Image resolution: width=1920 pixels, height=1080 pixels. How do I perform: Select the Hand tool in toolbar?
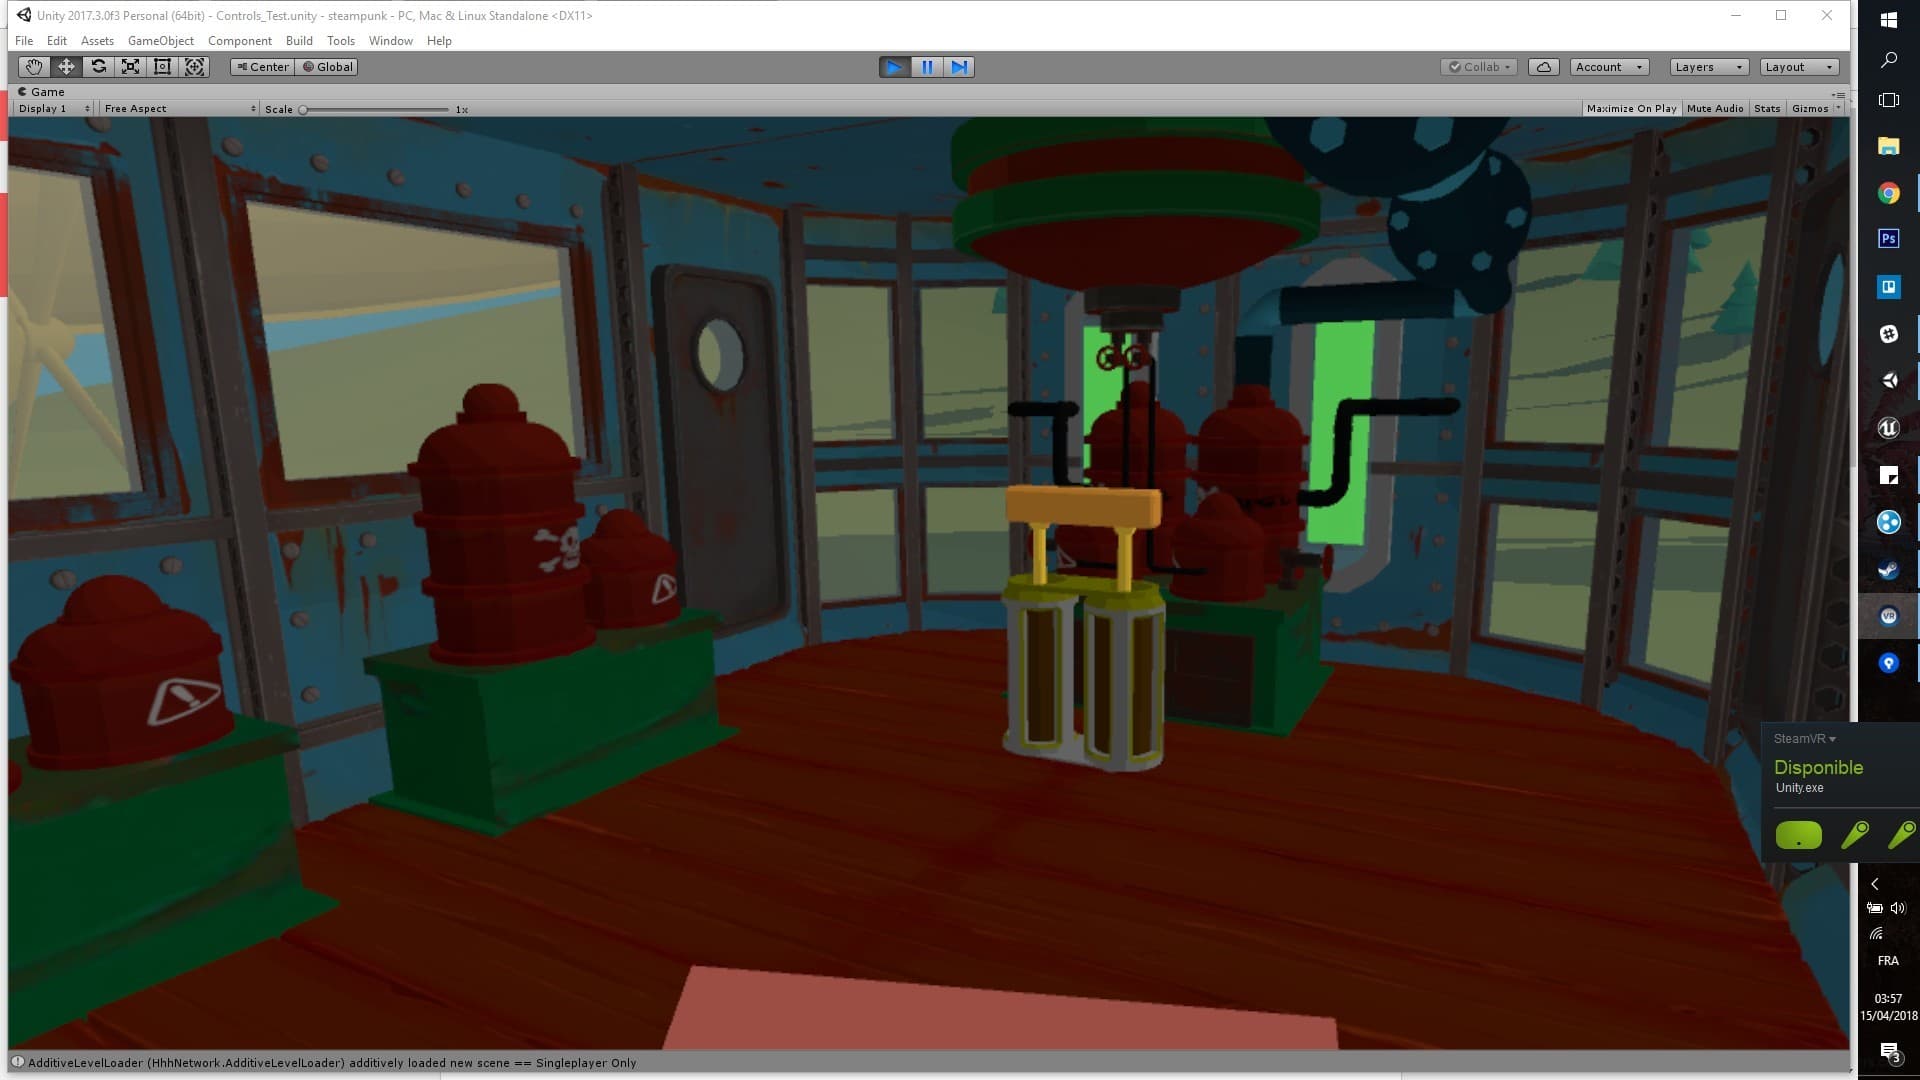click(x=34, y=67)
